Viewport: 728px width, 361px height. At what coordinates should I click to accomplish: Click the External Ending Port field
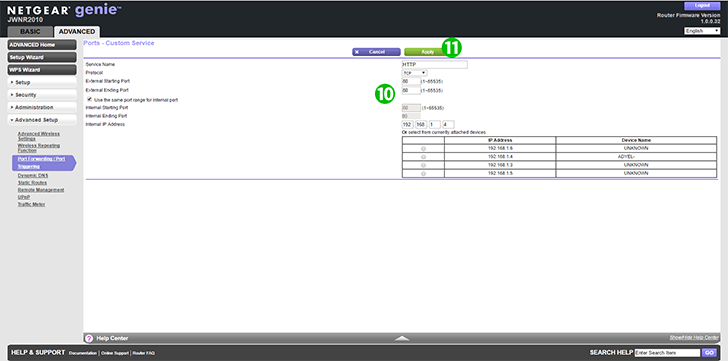tap(411, 90)
